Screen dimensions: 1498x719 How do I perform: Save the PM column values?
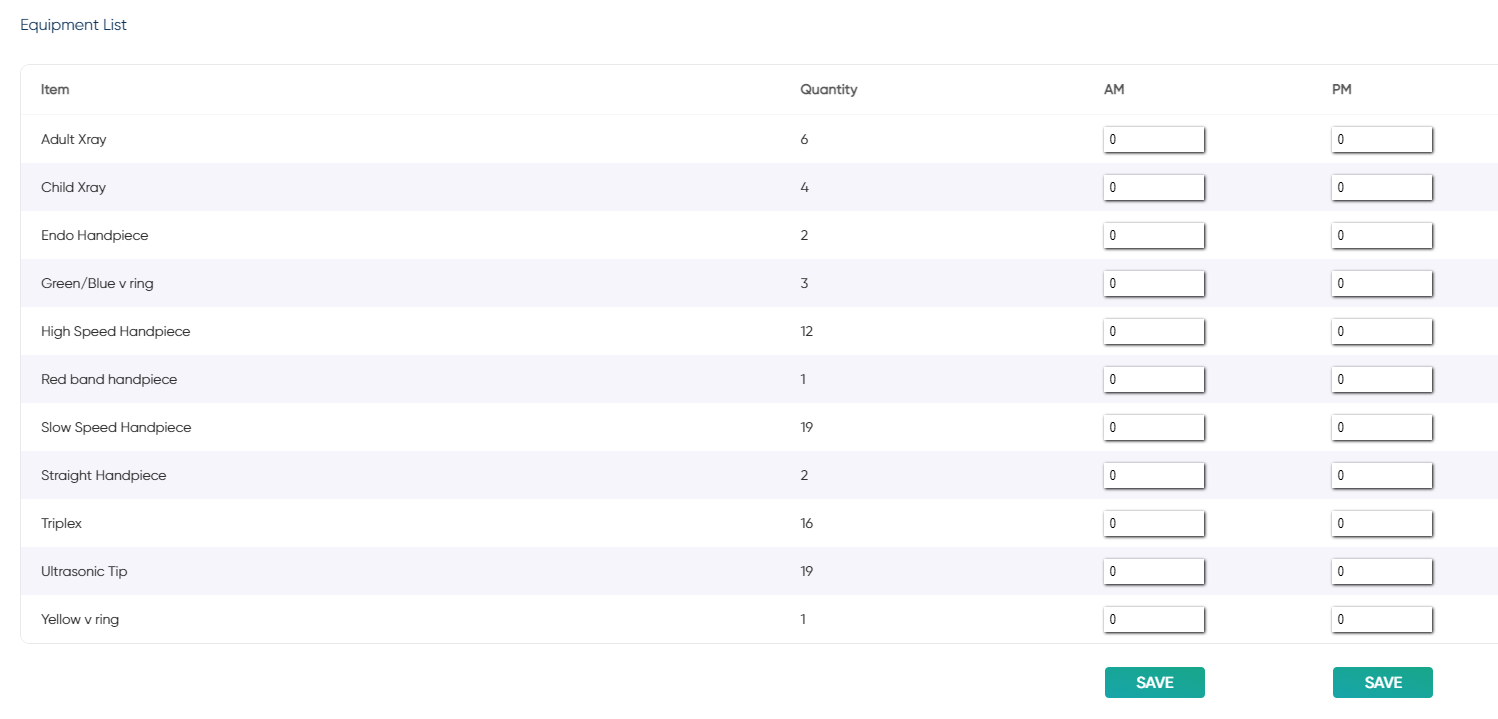[x=1383, y=682]
